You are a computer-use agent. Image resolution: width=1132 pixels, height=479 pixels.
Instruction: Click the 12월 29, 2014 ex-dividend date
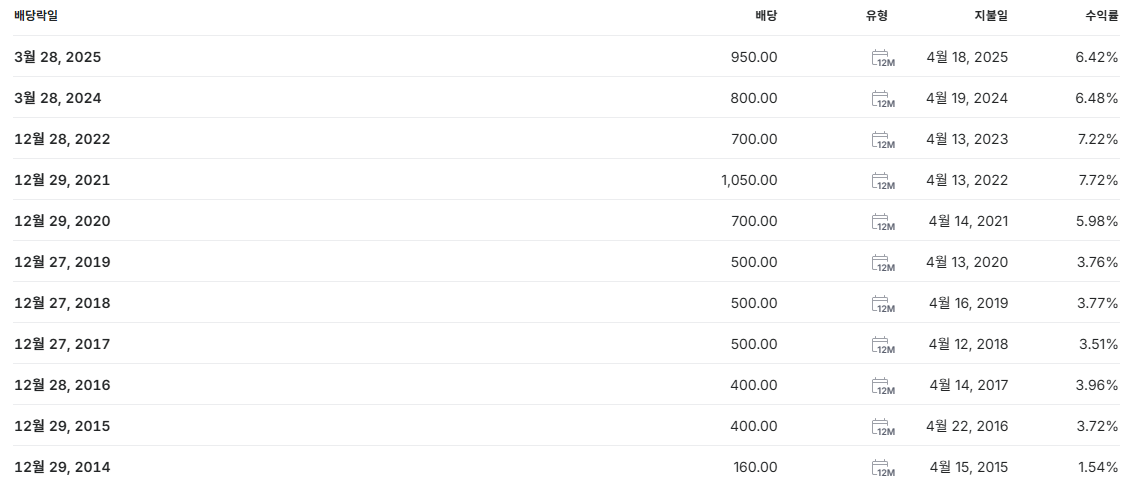pos(62,467)
